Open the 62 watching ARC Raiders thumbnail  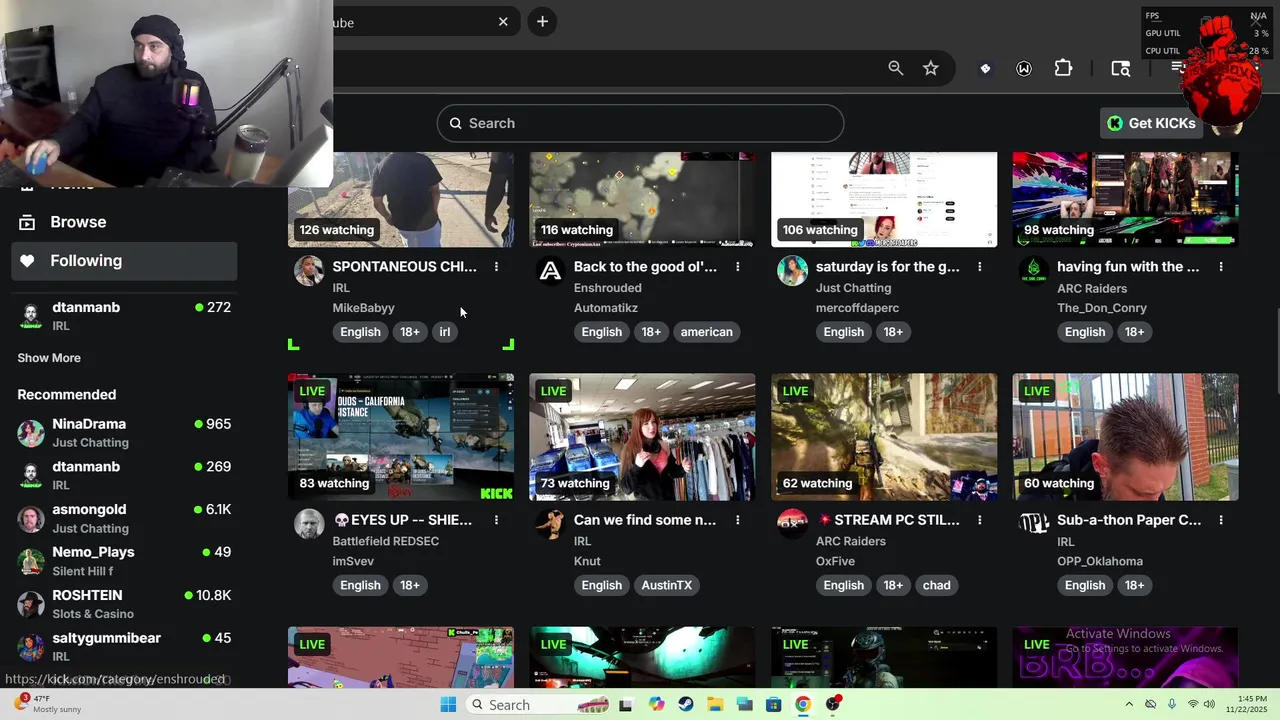pos(884,437)
